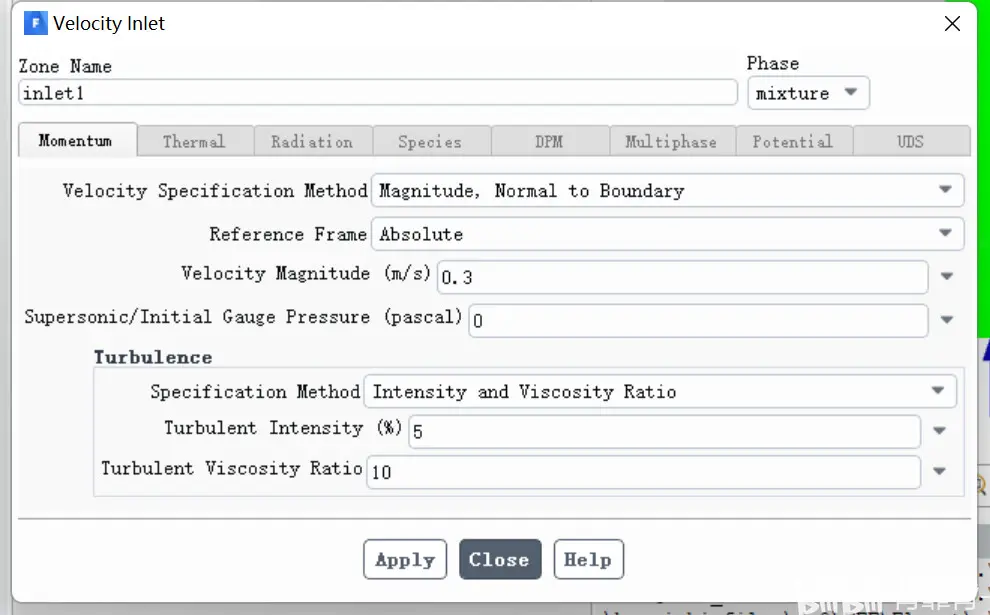Switch to the Thermal tab
The width and height of the screenshot is (990, 615).
[x=195, y=141]
